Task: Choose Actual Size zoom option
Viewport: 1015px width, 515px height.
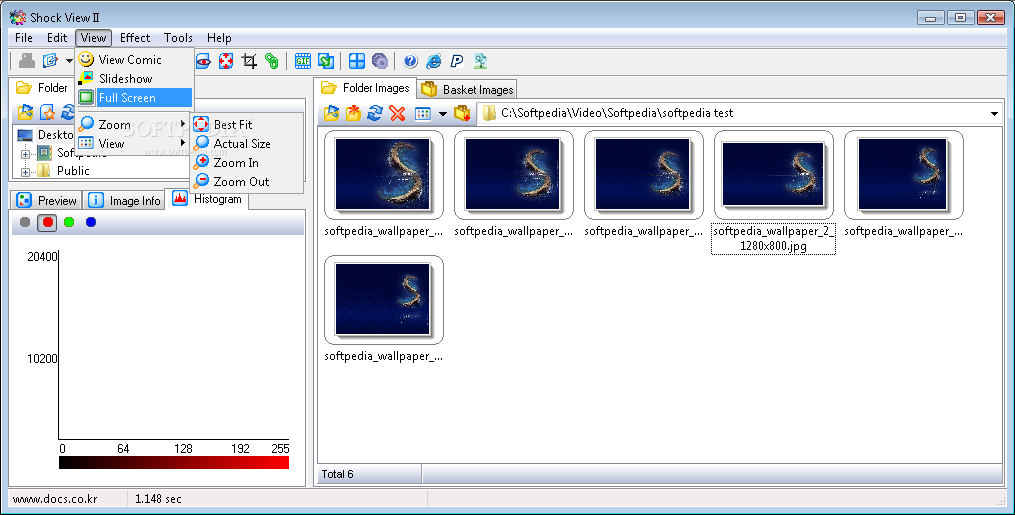Action: (247, 144)
